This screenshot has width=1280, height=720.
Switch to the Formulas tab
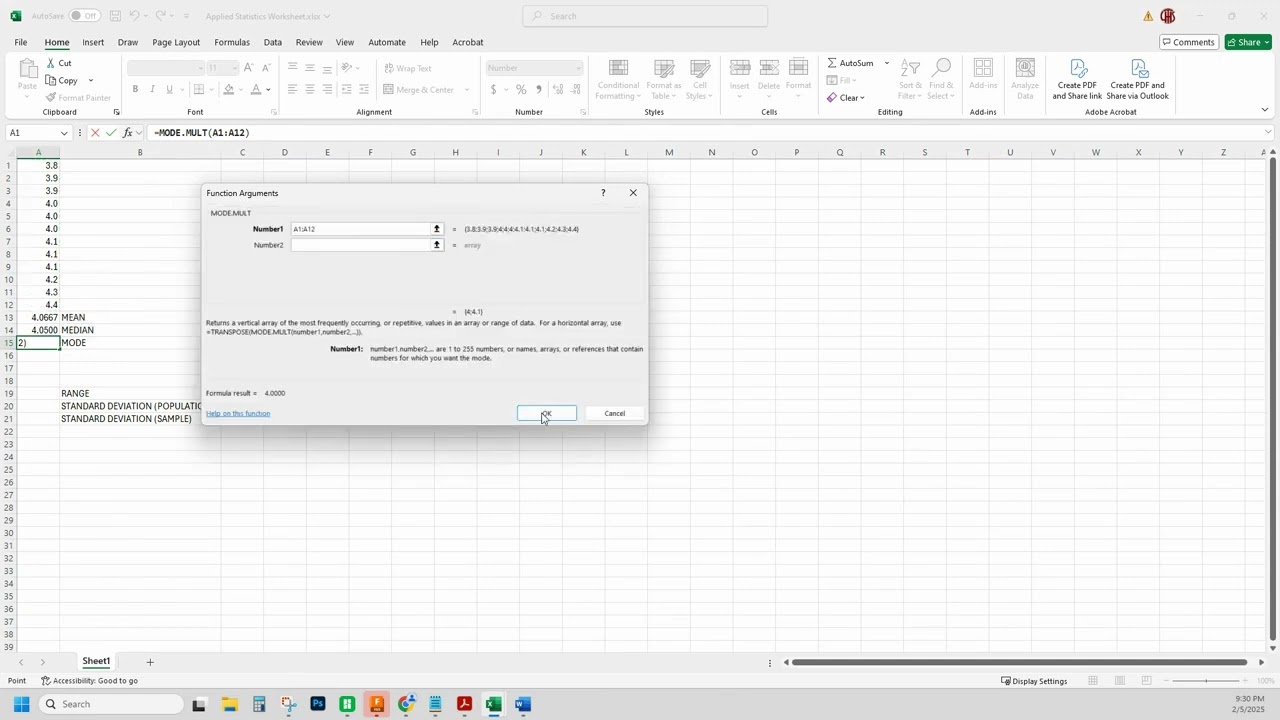click(x=232, y=42)
